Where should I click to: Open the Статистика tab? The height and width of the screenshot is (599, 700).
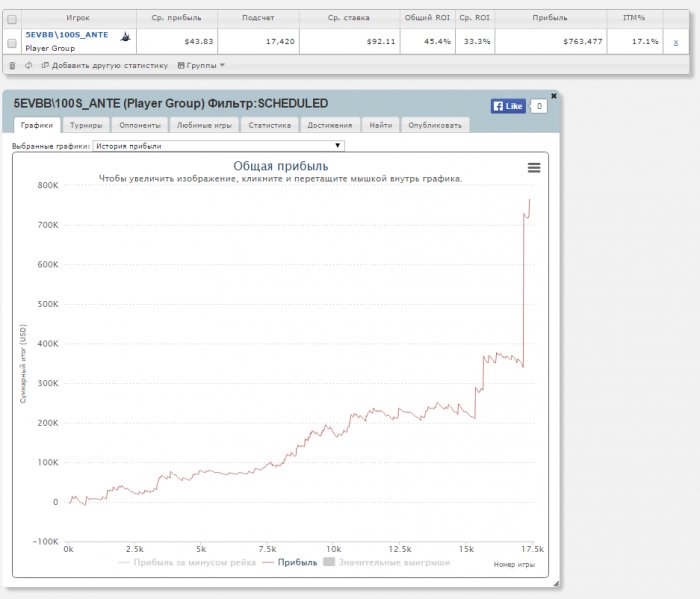point(269,125)
